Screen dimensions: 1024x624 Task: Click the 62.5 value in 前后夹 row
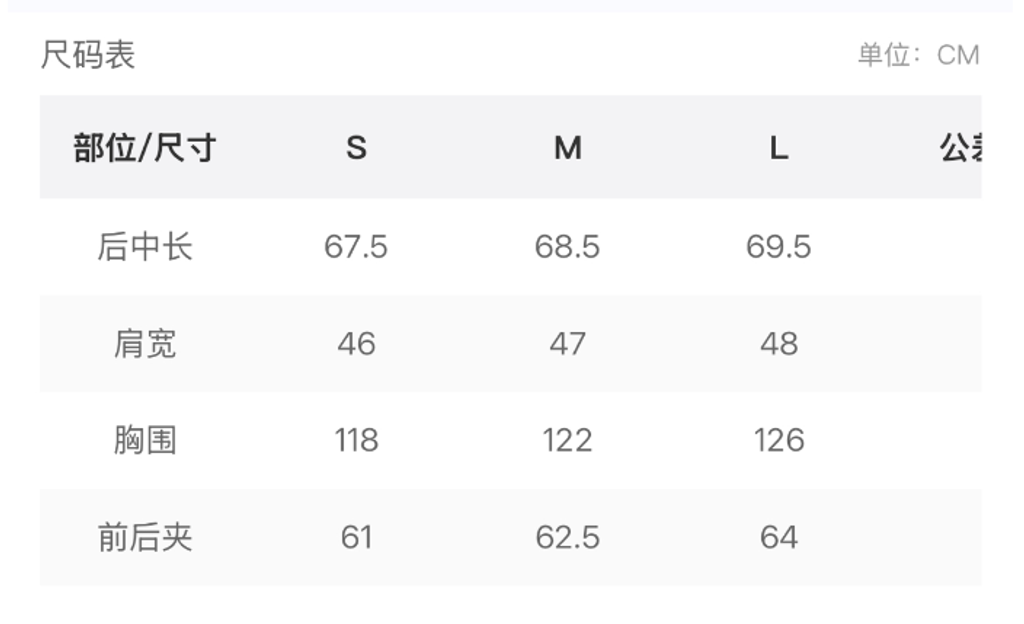567,537
